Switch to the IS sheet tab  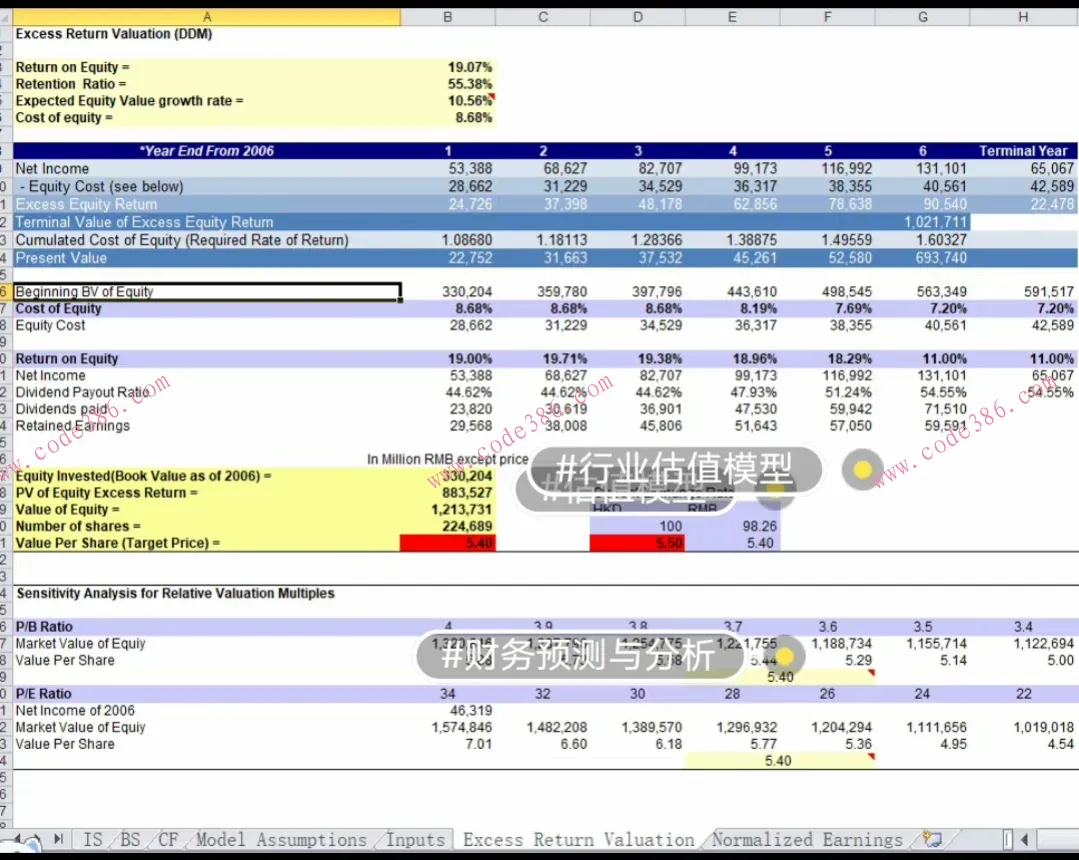92,840
